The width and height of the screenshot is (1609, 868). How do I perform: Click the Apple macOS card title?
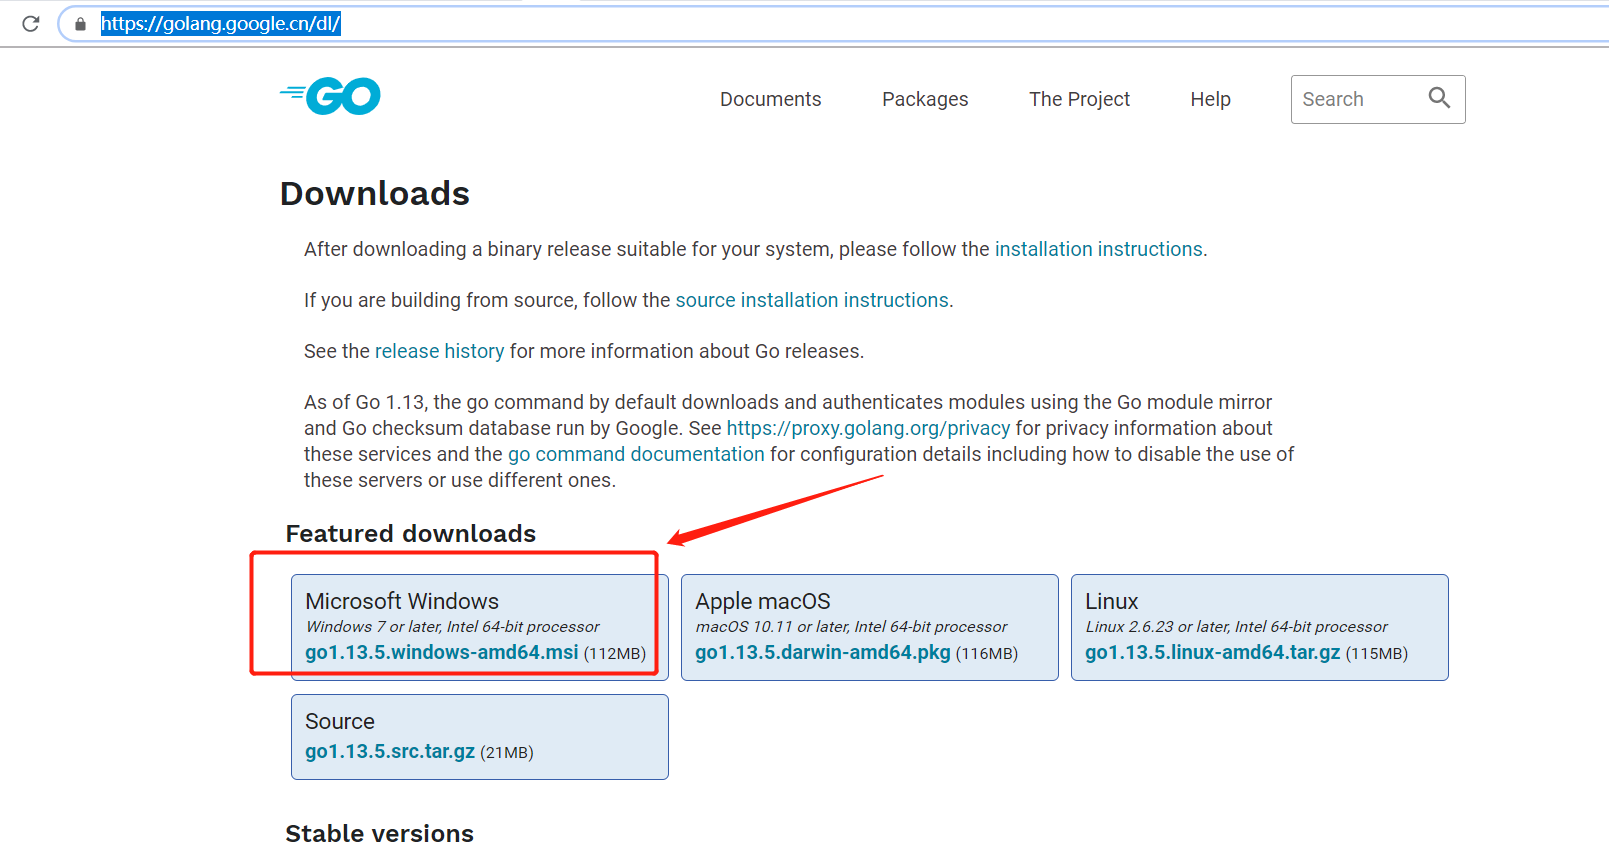763,601
